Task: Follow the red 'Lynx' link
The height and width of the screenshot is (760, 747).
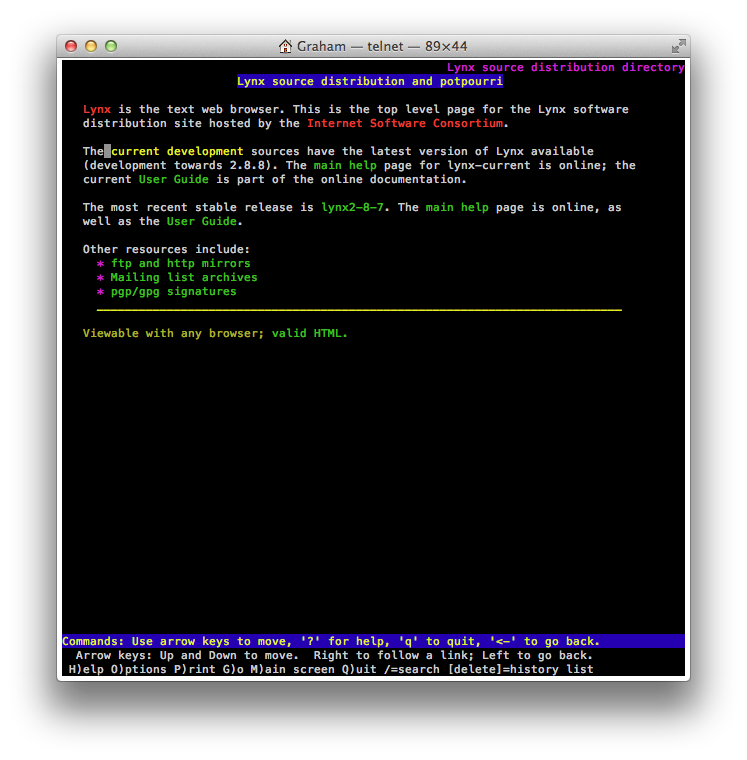Action: [97, 110]
